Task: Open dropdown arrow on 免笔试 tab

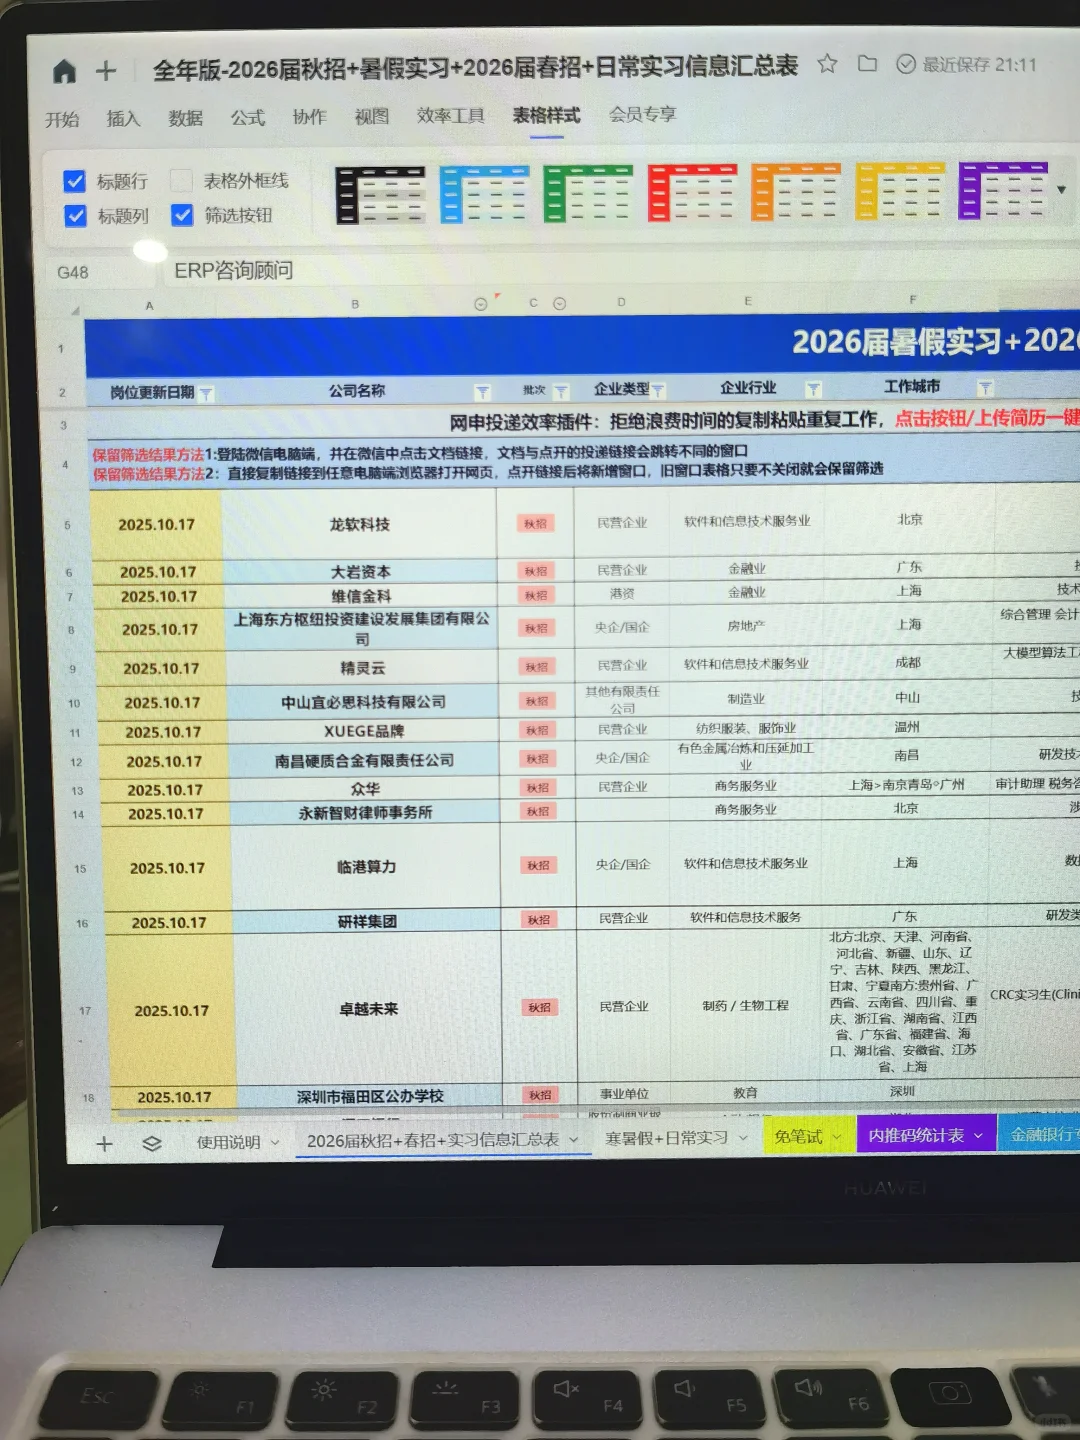Action: click(x=836, y=1136)
